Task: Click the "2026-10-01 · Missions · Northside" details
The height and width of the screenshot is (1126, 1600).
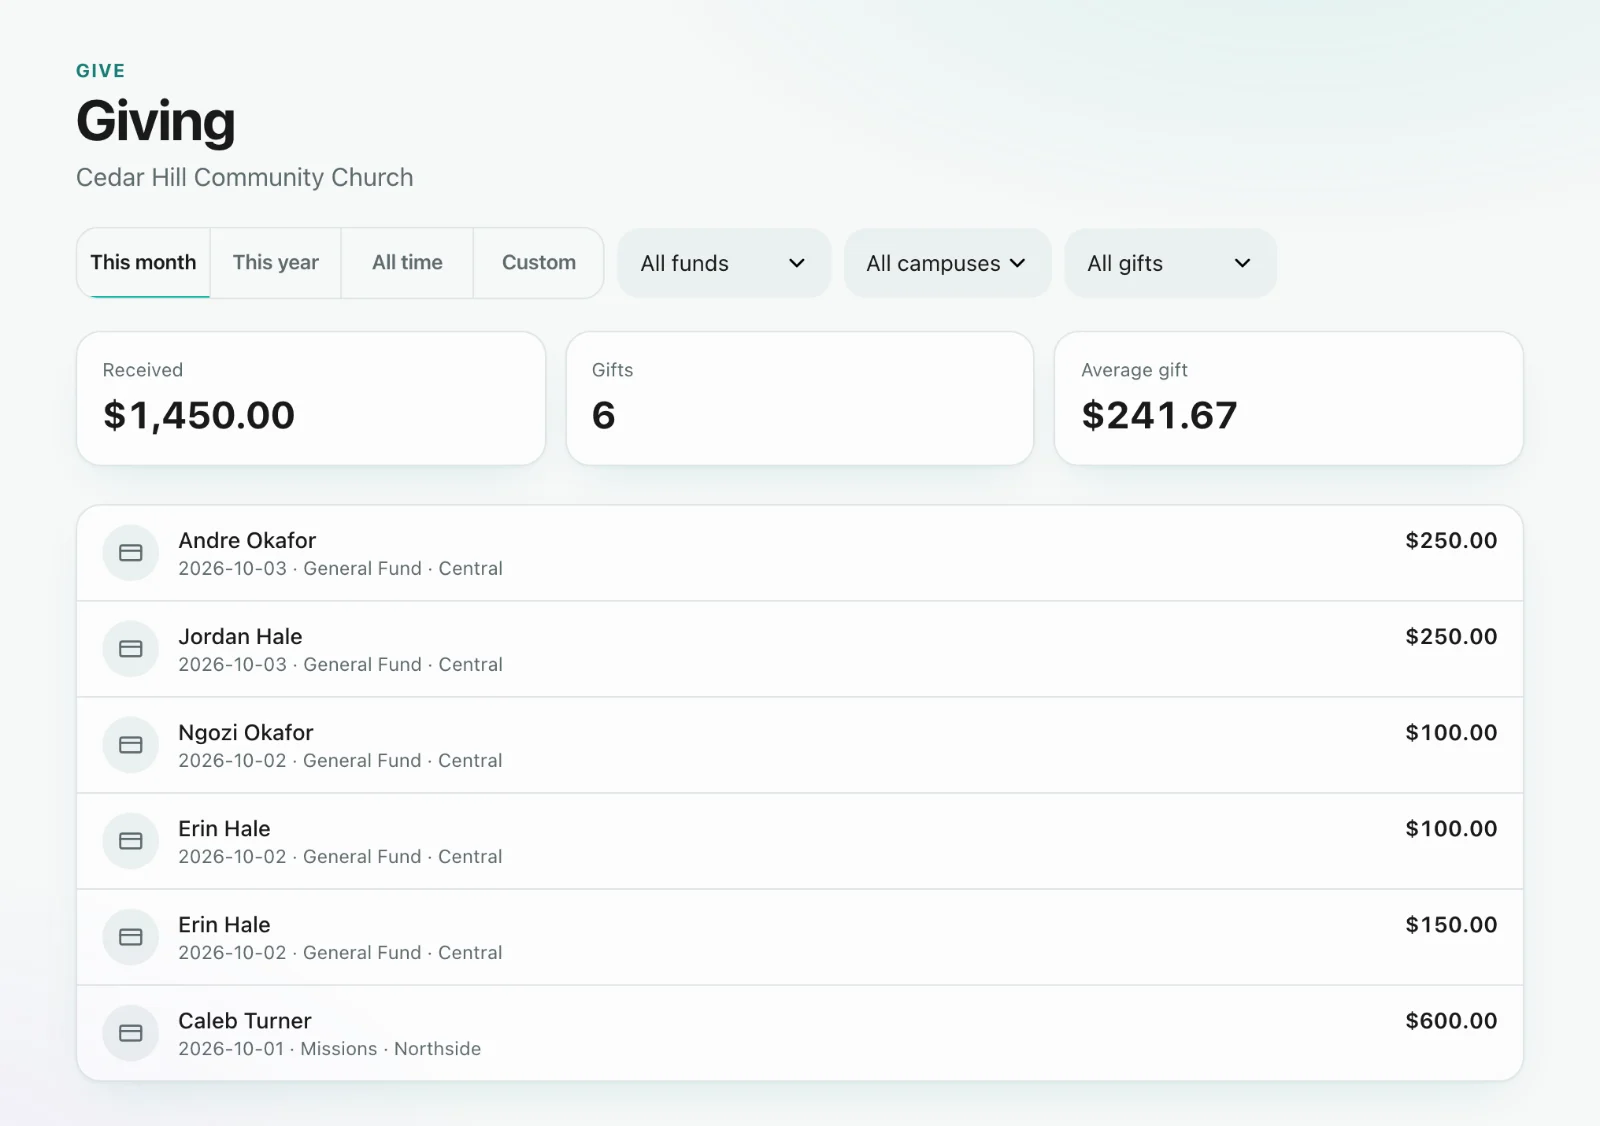Action: pyautogui.click(x=330, y=1049)
